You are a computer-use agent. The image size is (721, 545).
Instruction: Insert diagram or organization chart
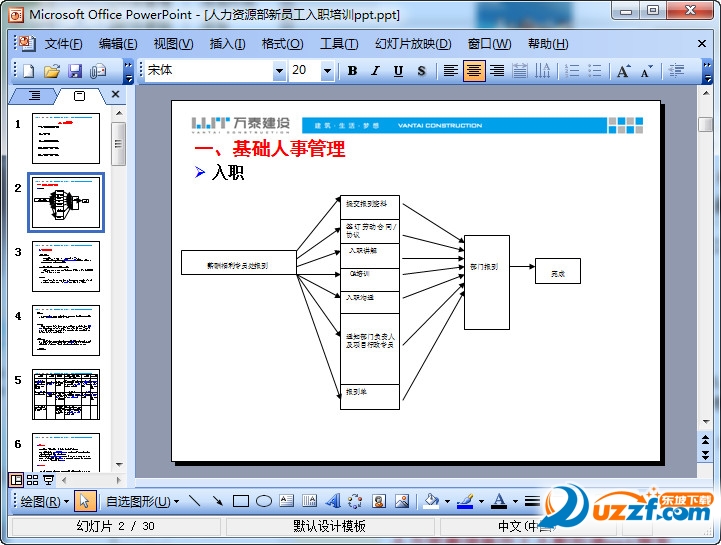[x=355, y=501]
